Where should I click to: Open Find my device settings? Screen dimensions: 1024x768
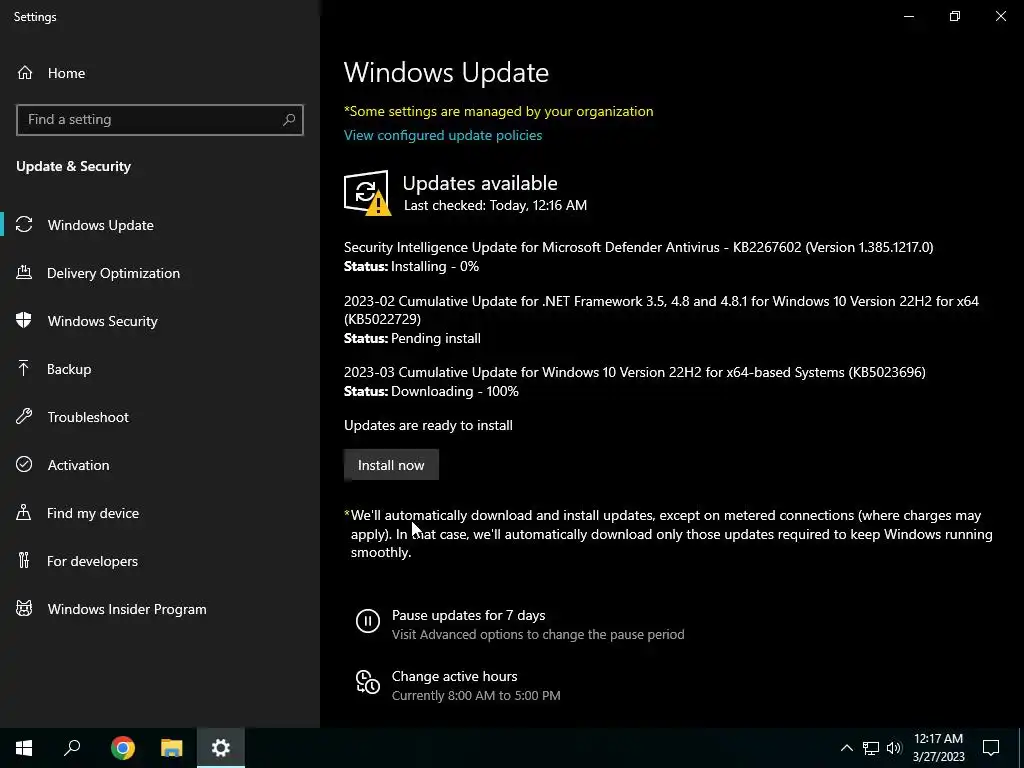160,513
